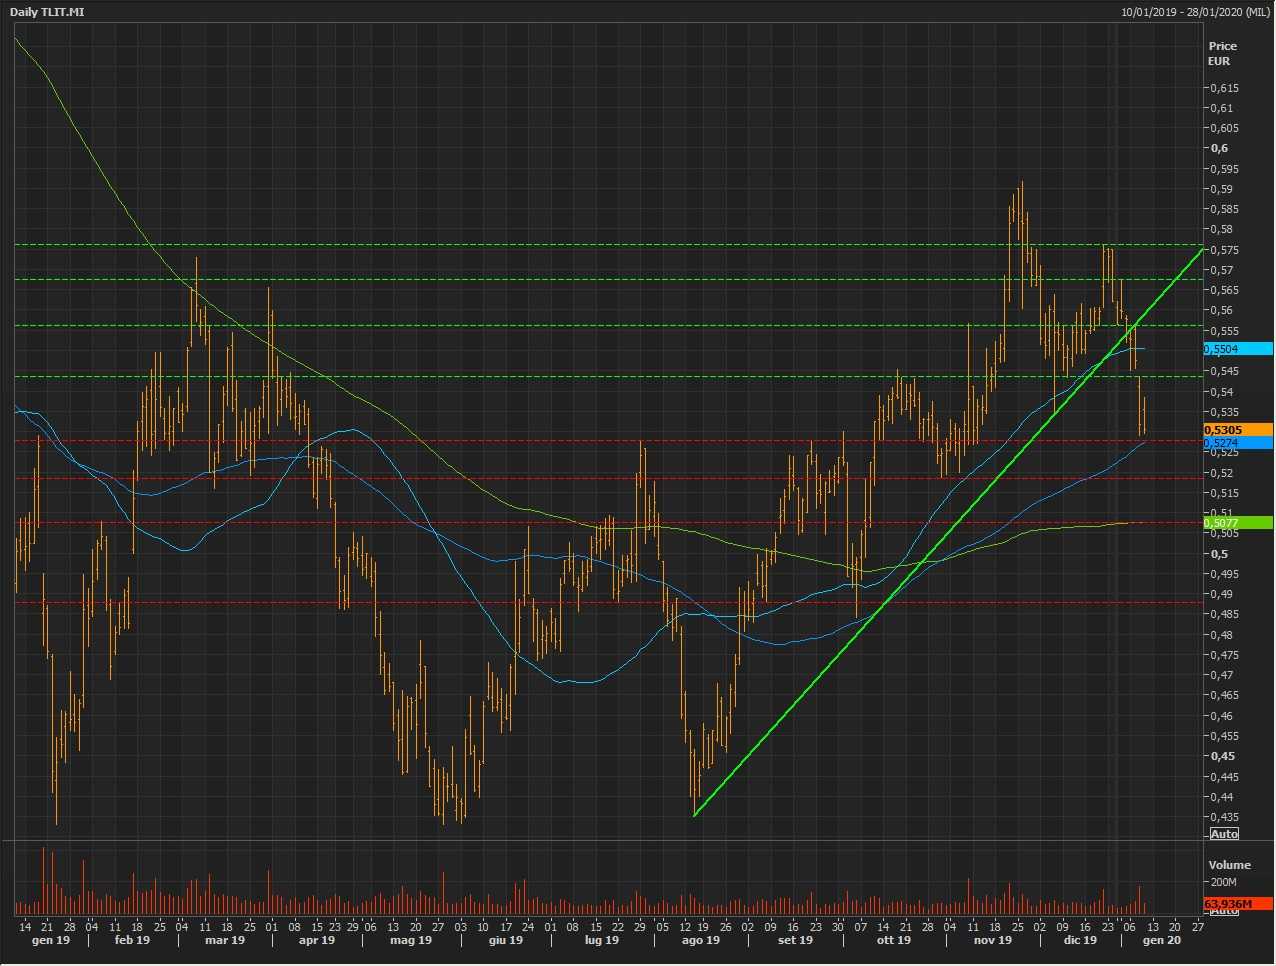
Task: Click the Price EUR axis heading
Action: 1222,53
